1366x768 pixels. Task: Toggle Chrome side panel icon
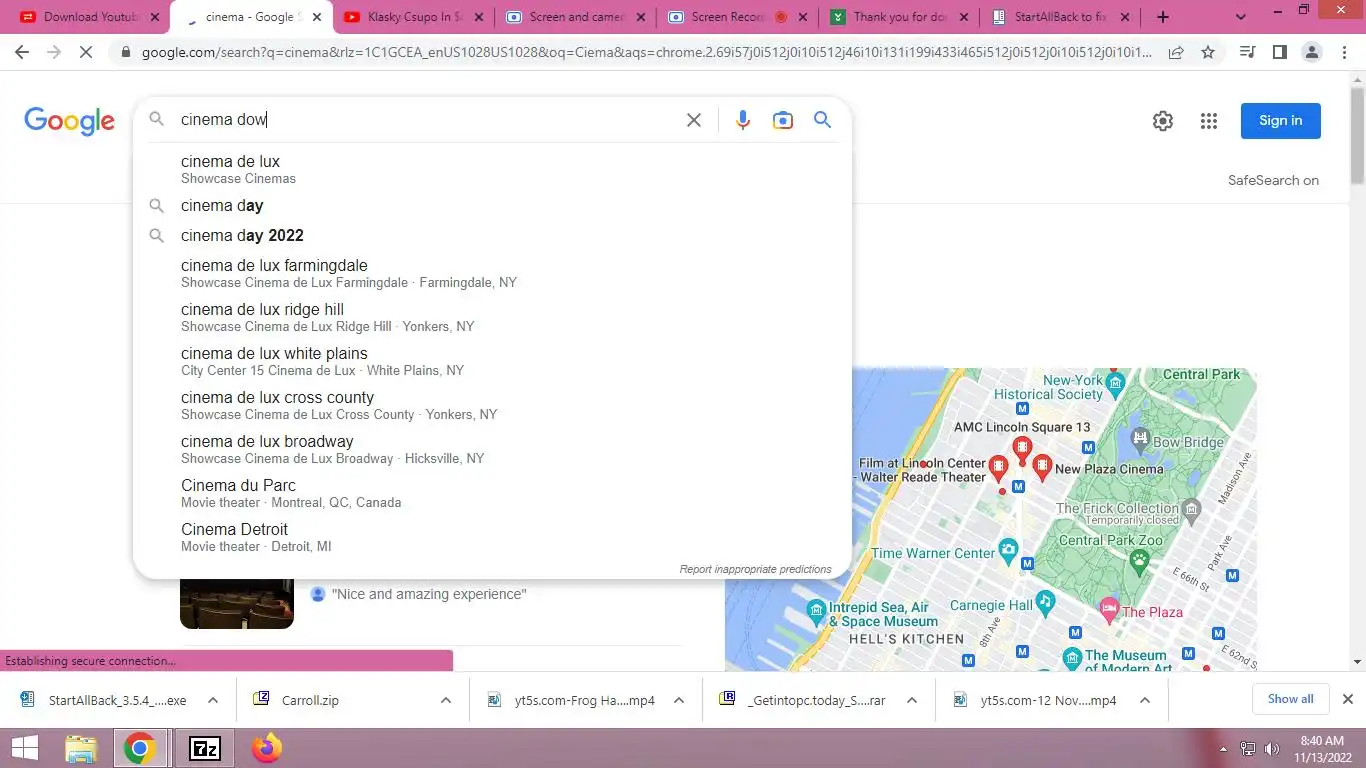(1279, 52)
